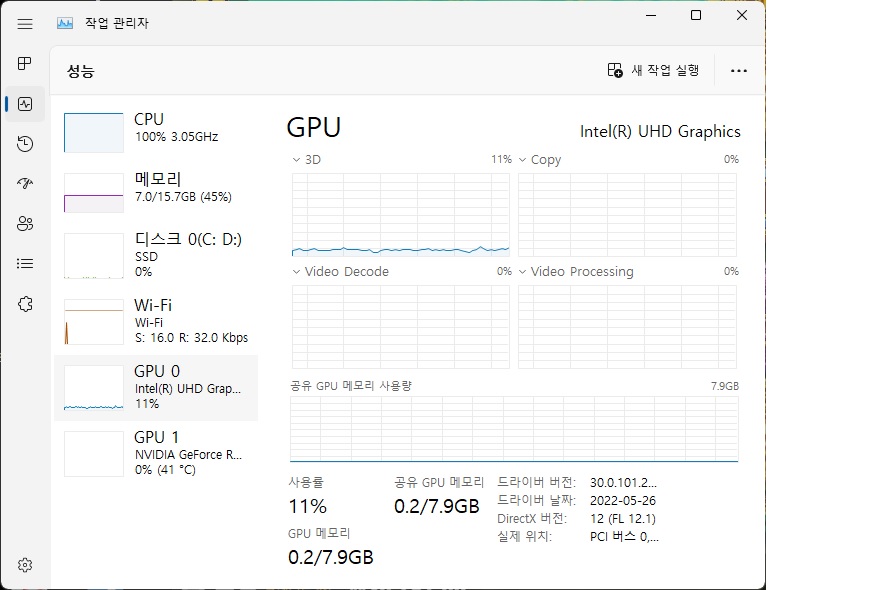Open the App history icon

pos(24,144)
